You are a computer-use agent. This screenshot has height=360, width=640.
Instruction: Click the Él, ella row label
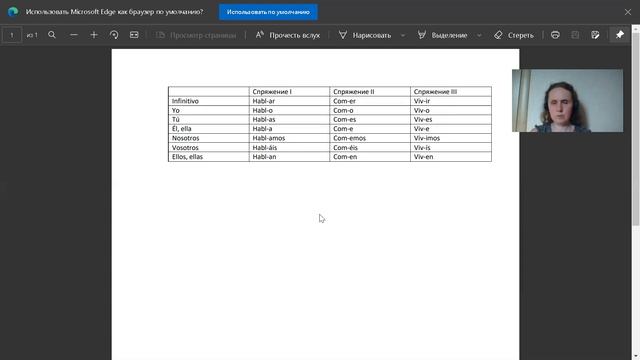click(x=209, y=129)
